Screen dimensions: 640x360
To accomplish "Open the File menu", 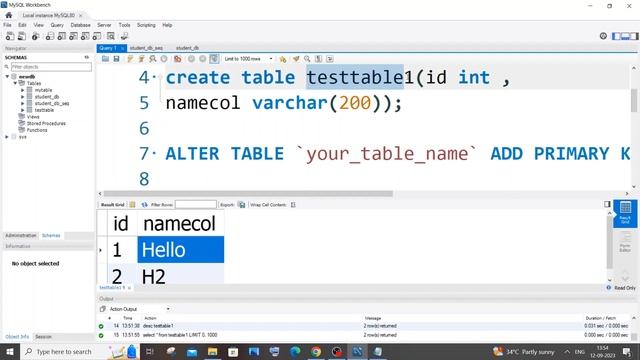I will (x=7, y=25).
